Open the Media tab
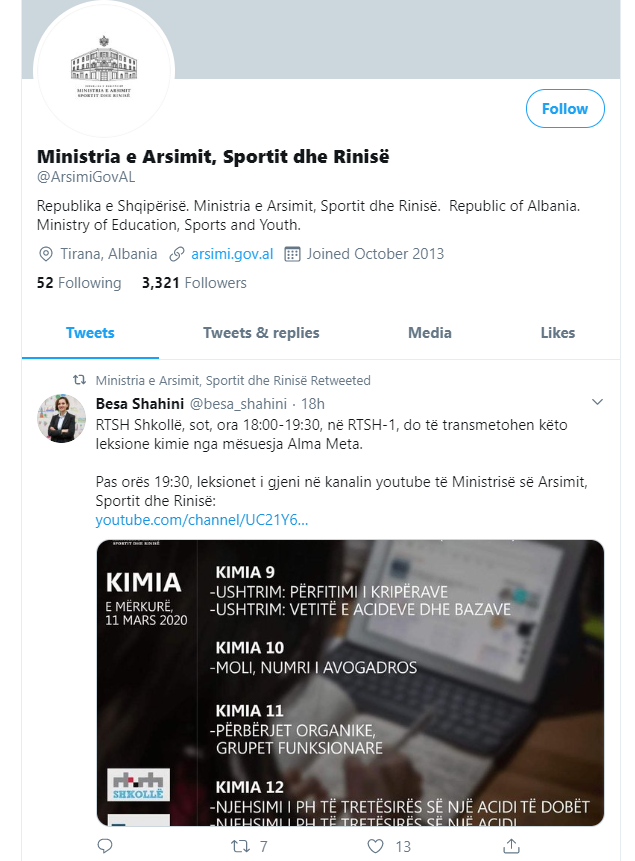The height and width of the screenshot is (861, 635). point(430,333)
